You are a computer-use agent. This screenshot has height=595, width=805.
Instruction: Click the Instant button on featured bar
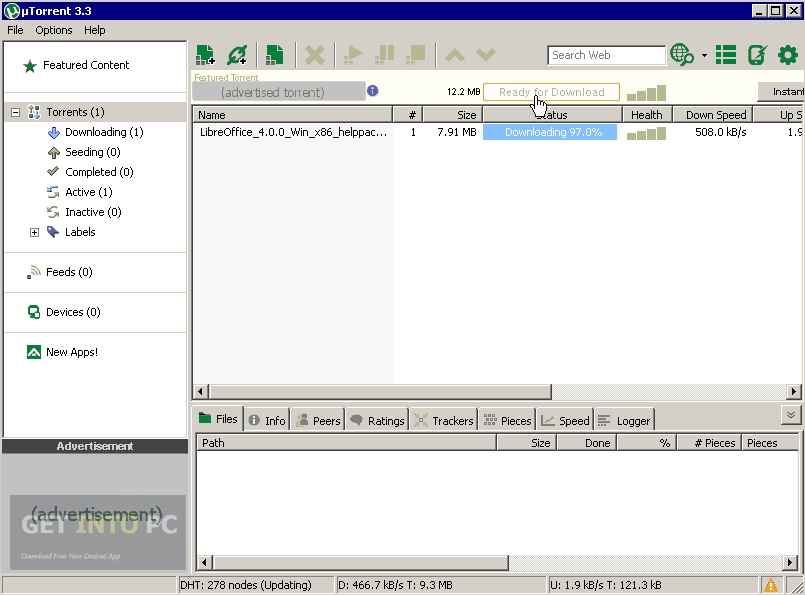coord(781,92)
